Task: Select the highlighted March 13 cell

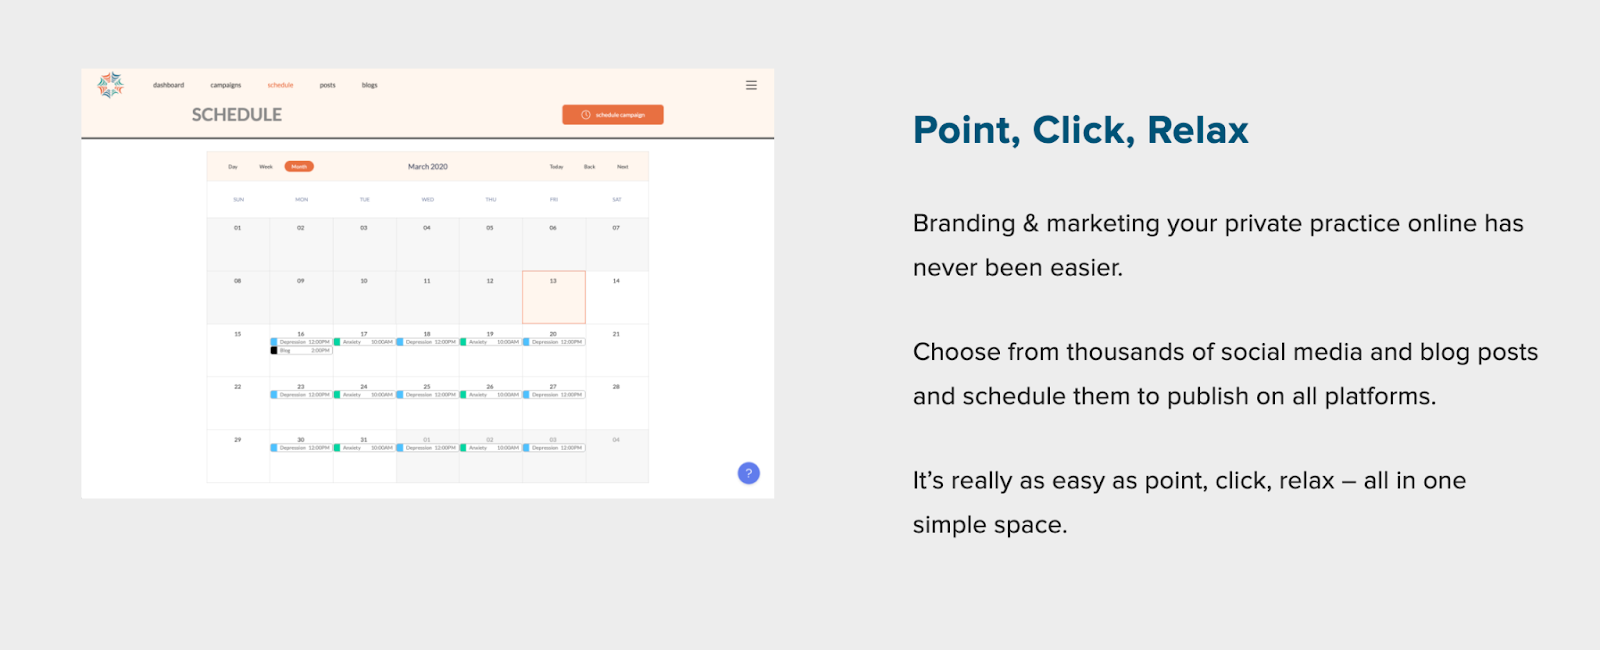Action: click(x=554, y=297)
